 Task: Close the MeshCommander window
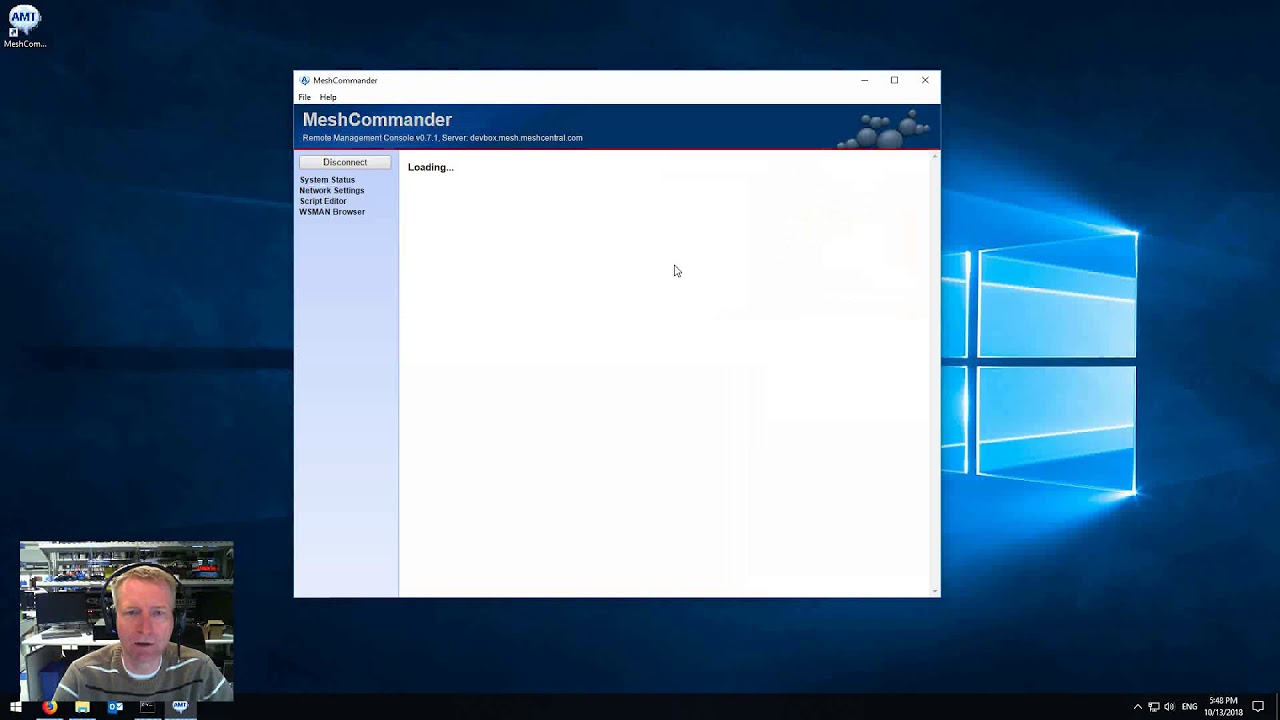tap(925, 80)
